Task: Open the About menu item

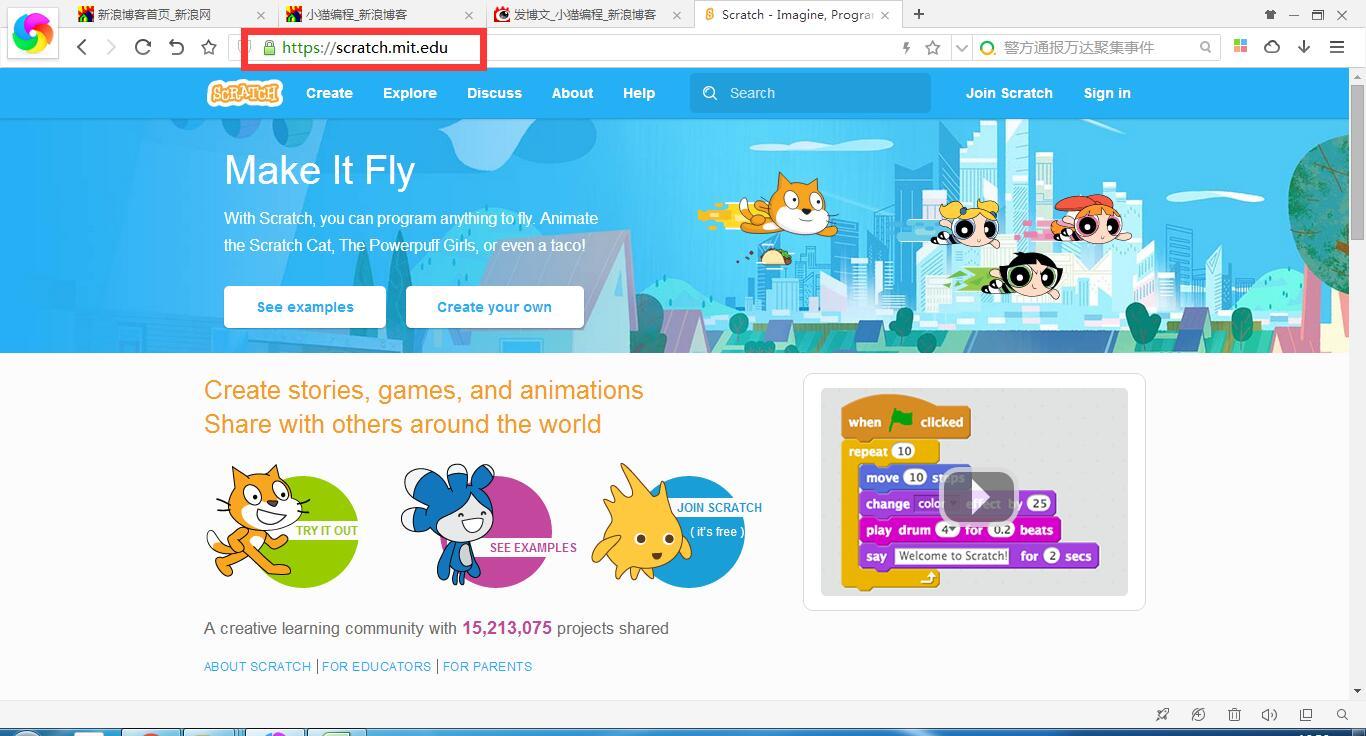Action: pyautogui.click(x=572, y=93)
